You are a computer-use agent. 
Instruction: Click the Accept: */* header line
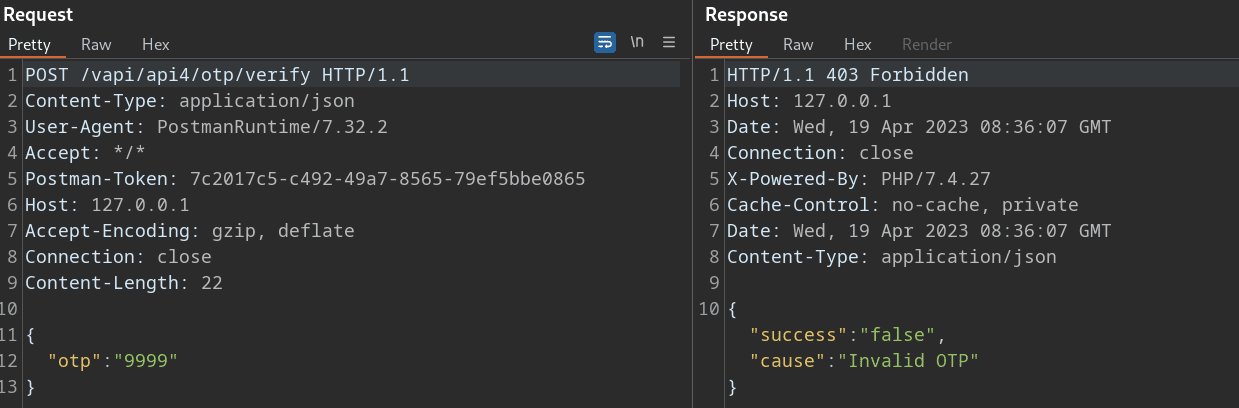(x=85, y=153)
